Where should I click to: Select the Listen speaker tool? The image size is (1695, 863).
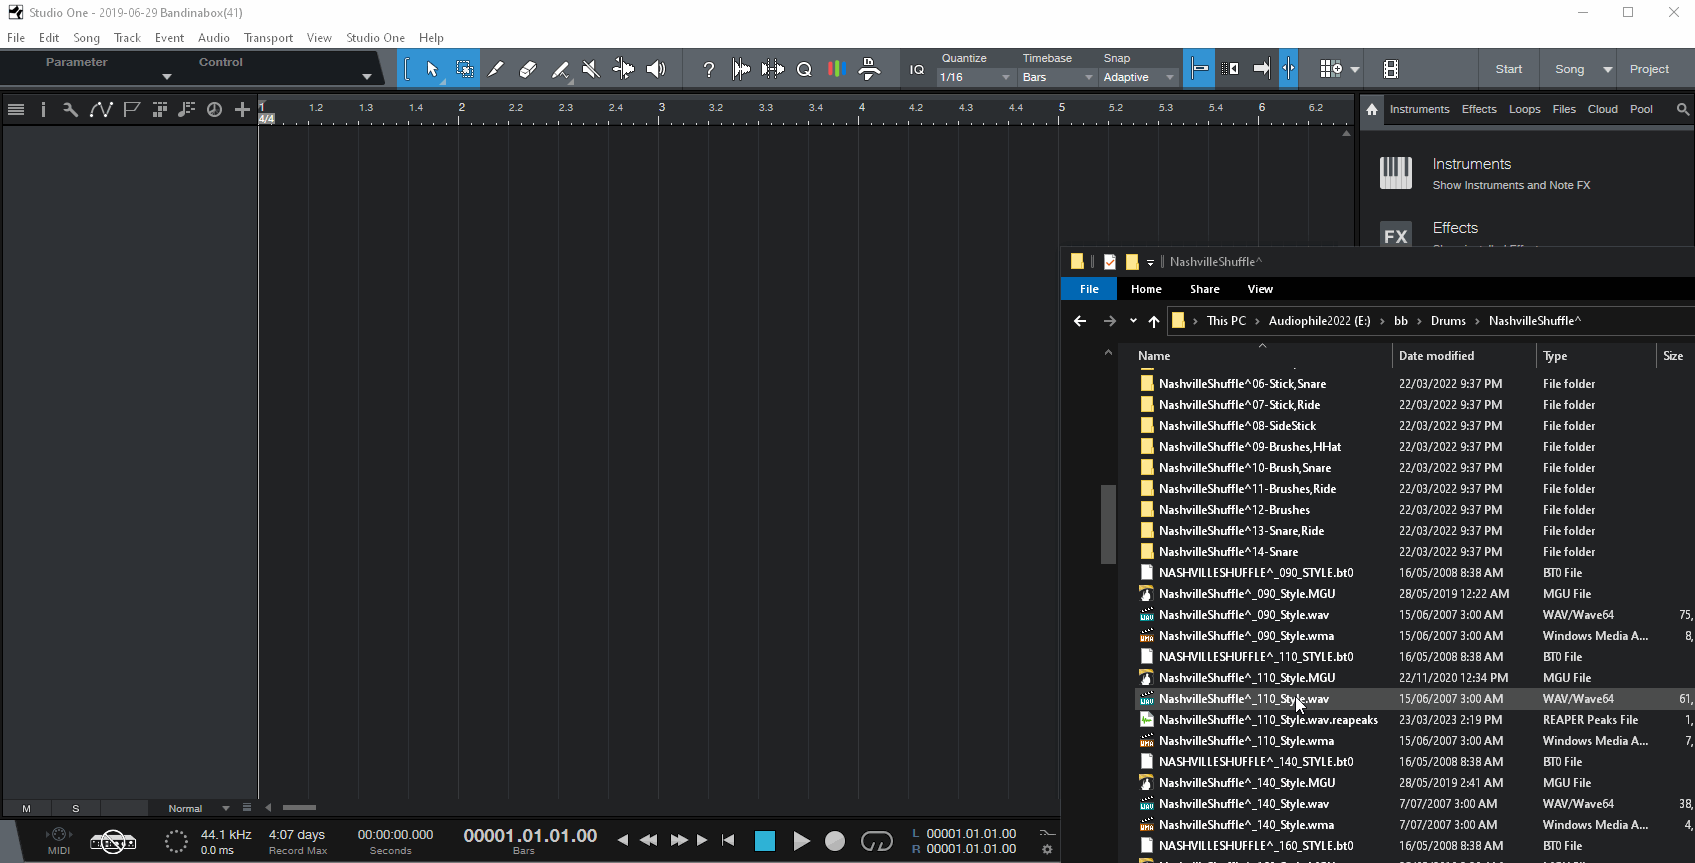pyautogui.click(x=656, y=69)
